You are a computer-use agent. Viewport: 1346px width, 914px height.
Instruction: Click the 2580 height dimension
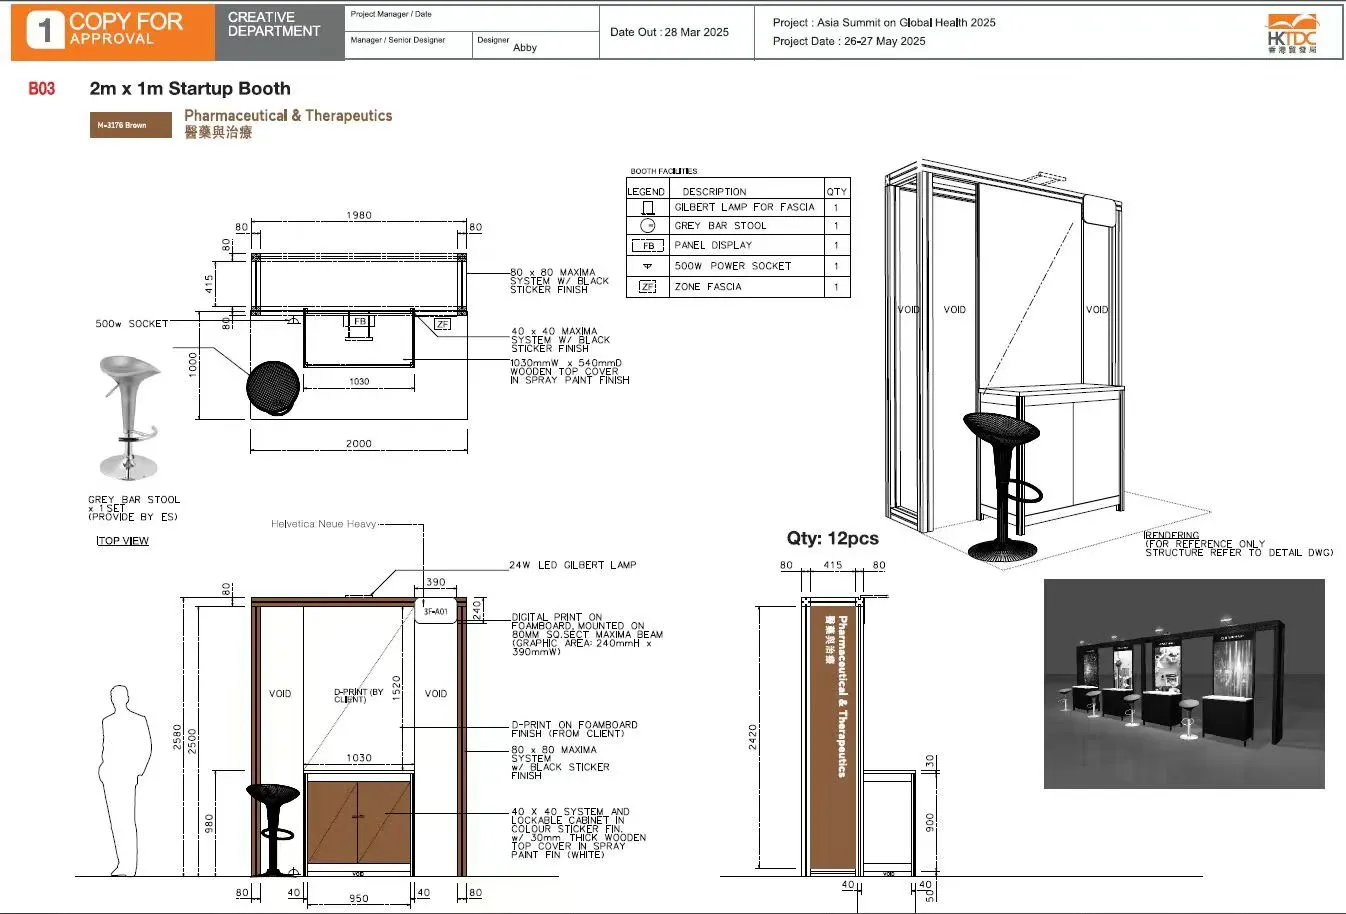coord(178,737)
